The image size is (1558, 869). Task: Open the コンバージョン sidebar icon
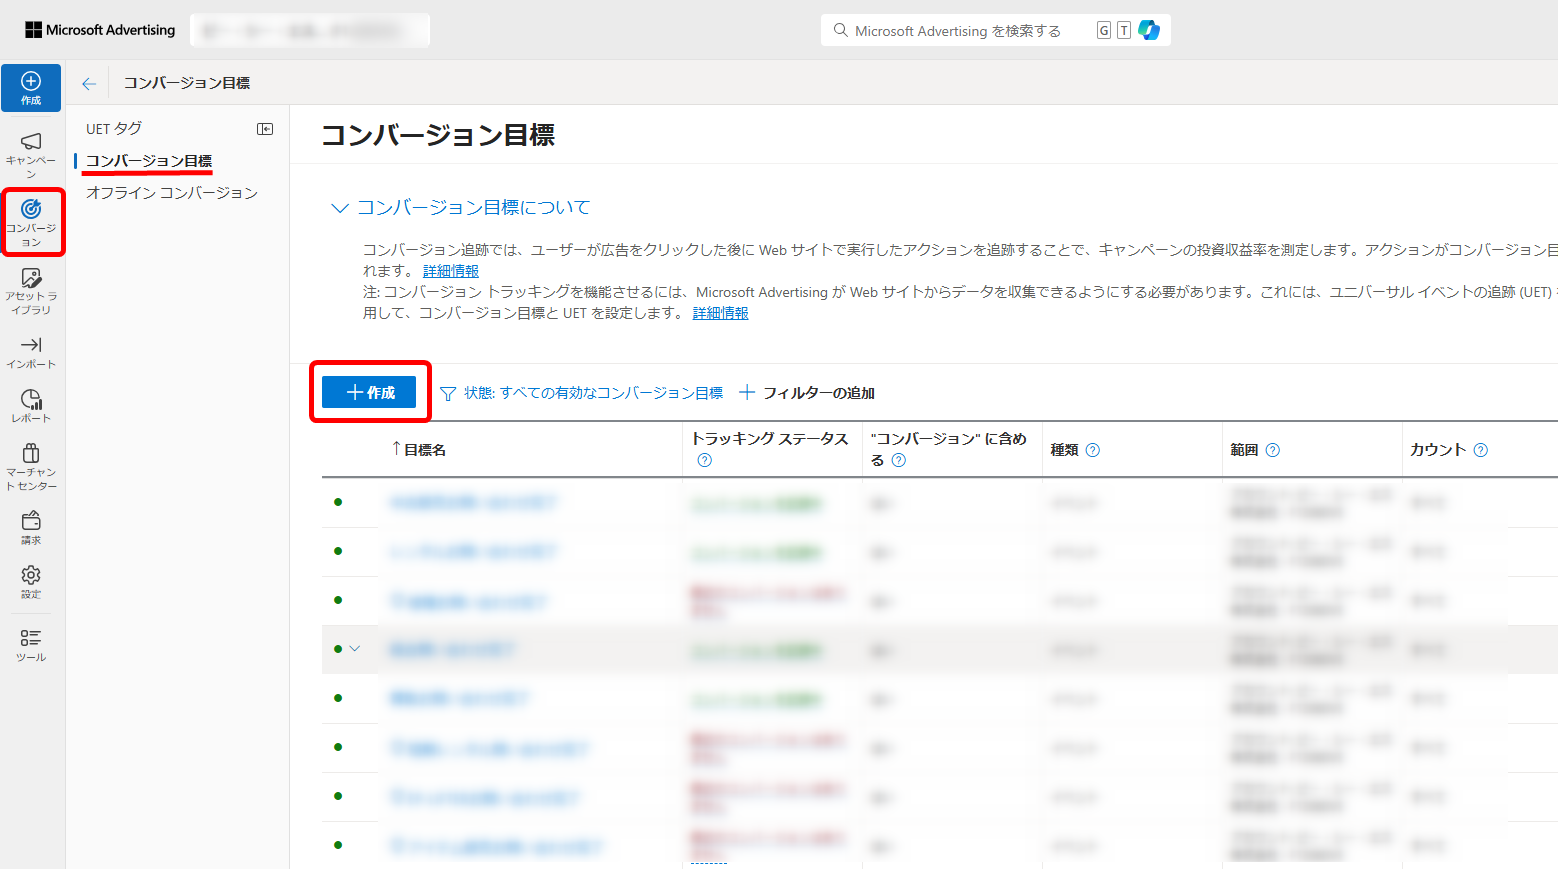click(31, 222)
